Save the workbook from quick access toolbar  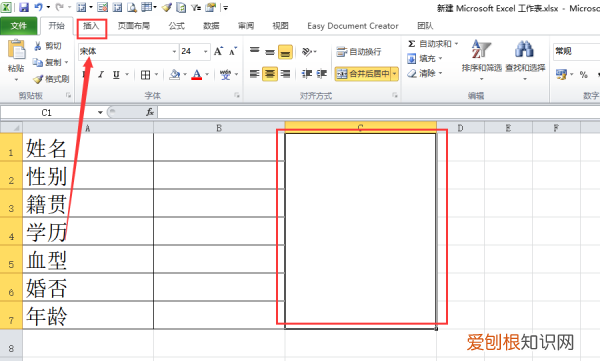[x=24, y=7]
